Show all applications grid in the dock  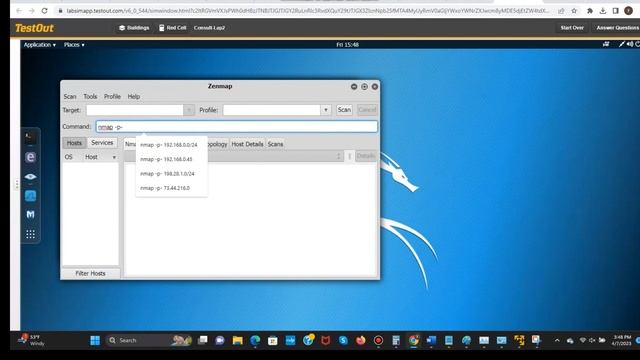point(30,234)
